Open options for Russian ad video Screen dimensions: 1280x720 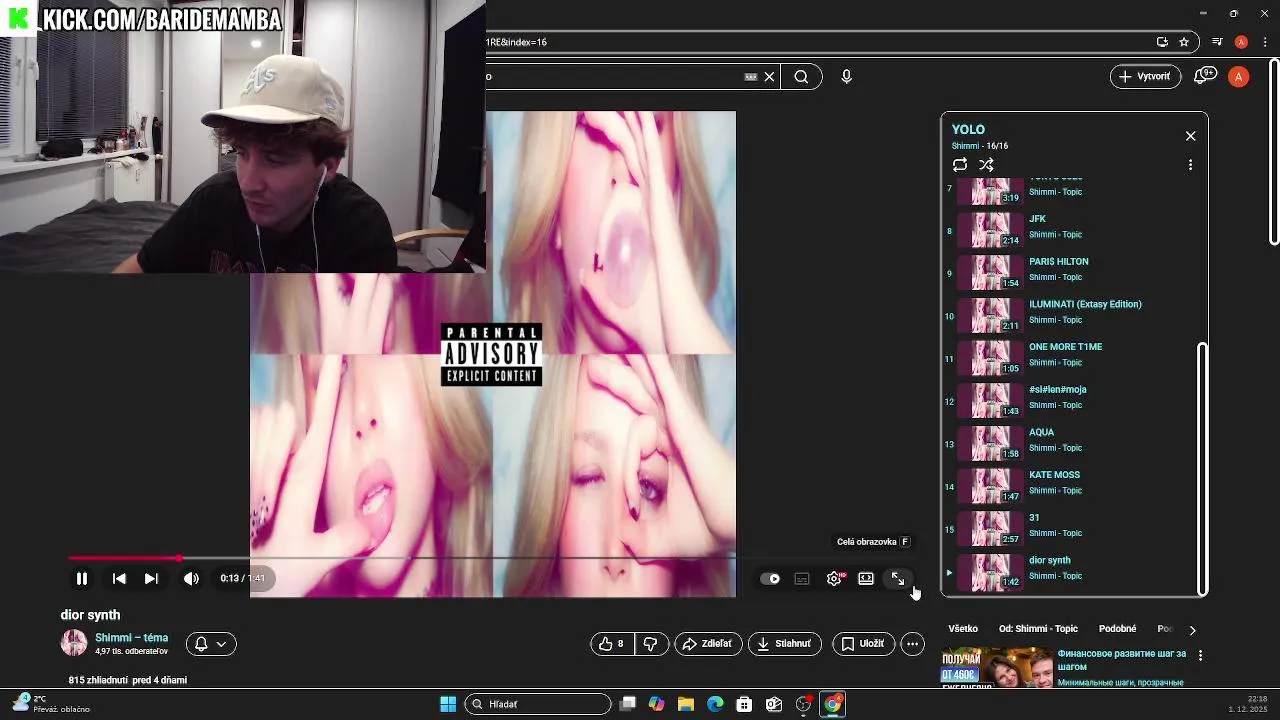(x=1200, y=656)
